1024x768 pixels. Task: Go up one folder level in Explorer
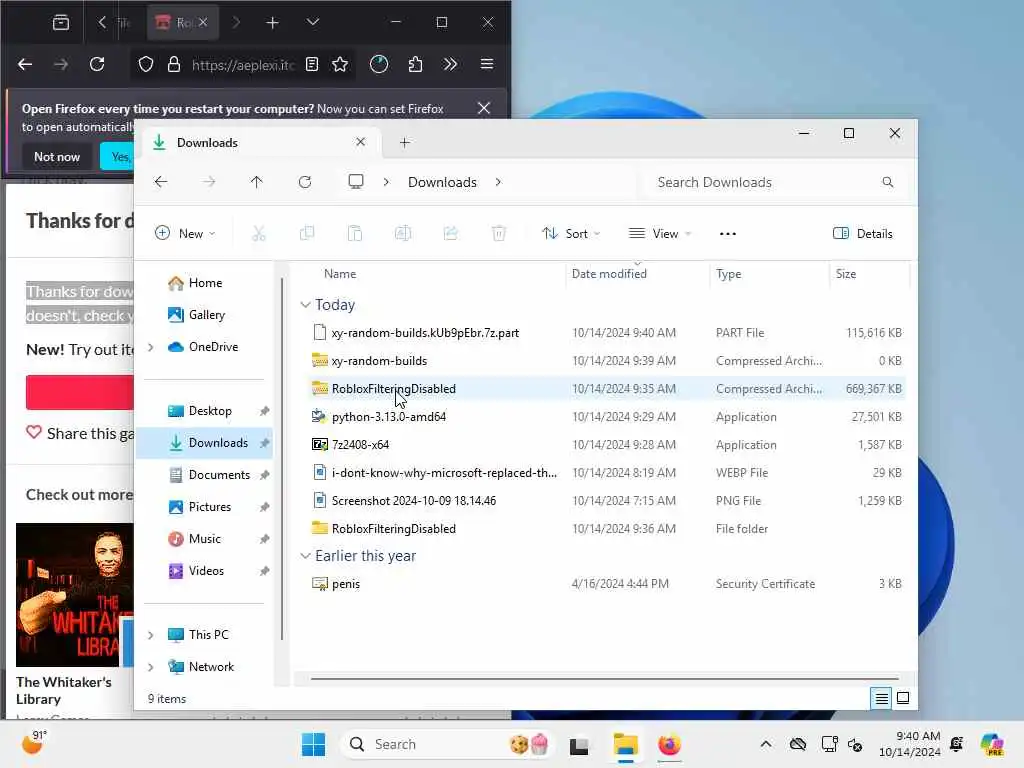pyautogui.click(x=257, y=182)
